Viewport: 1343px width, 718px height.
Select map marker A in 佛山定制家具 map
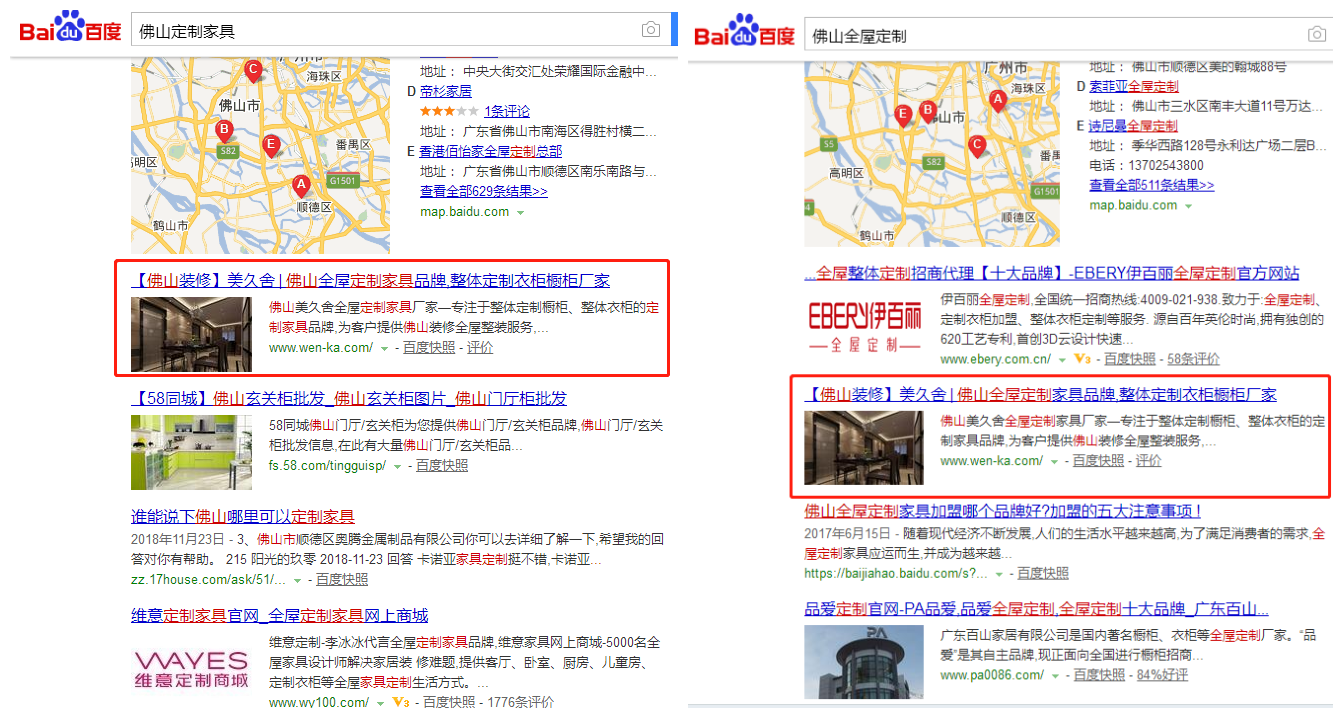[x=300, y=186]
